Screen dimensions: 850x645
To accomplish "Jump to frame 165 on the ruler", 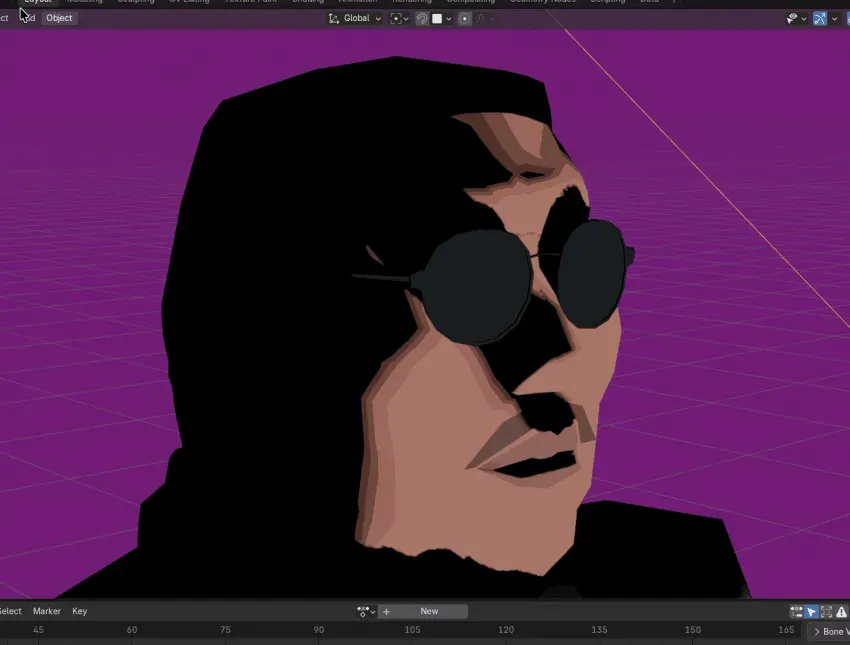I will click(x=786, y=630).
